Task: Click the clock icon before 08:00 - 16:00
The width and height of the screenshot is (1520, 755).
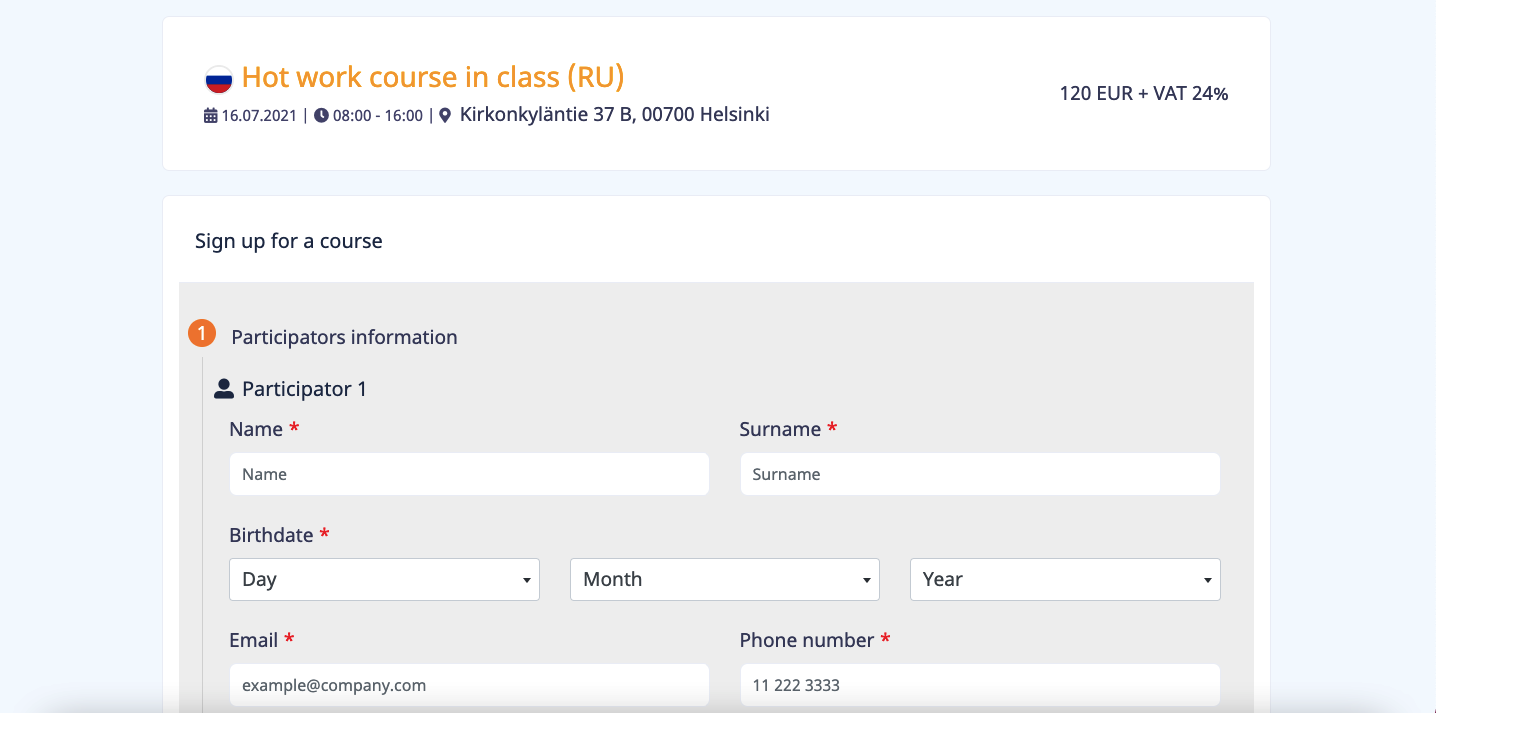Action: 321,116
